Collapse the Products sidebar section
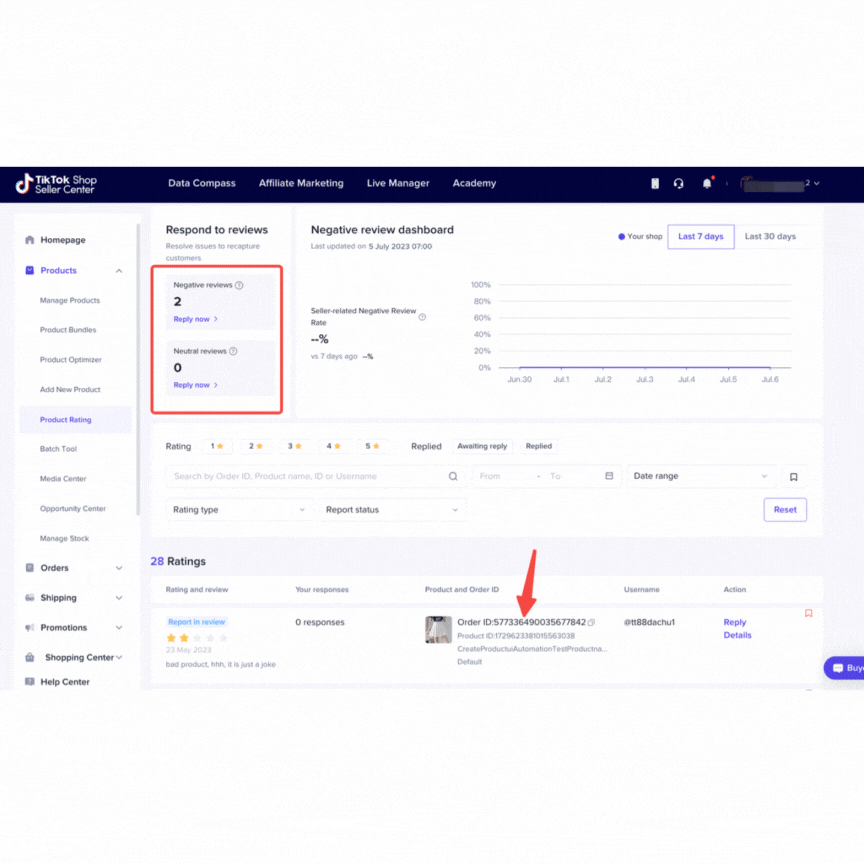Screen dimensions: 864x864 (x=119, y=271)
